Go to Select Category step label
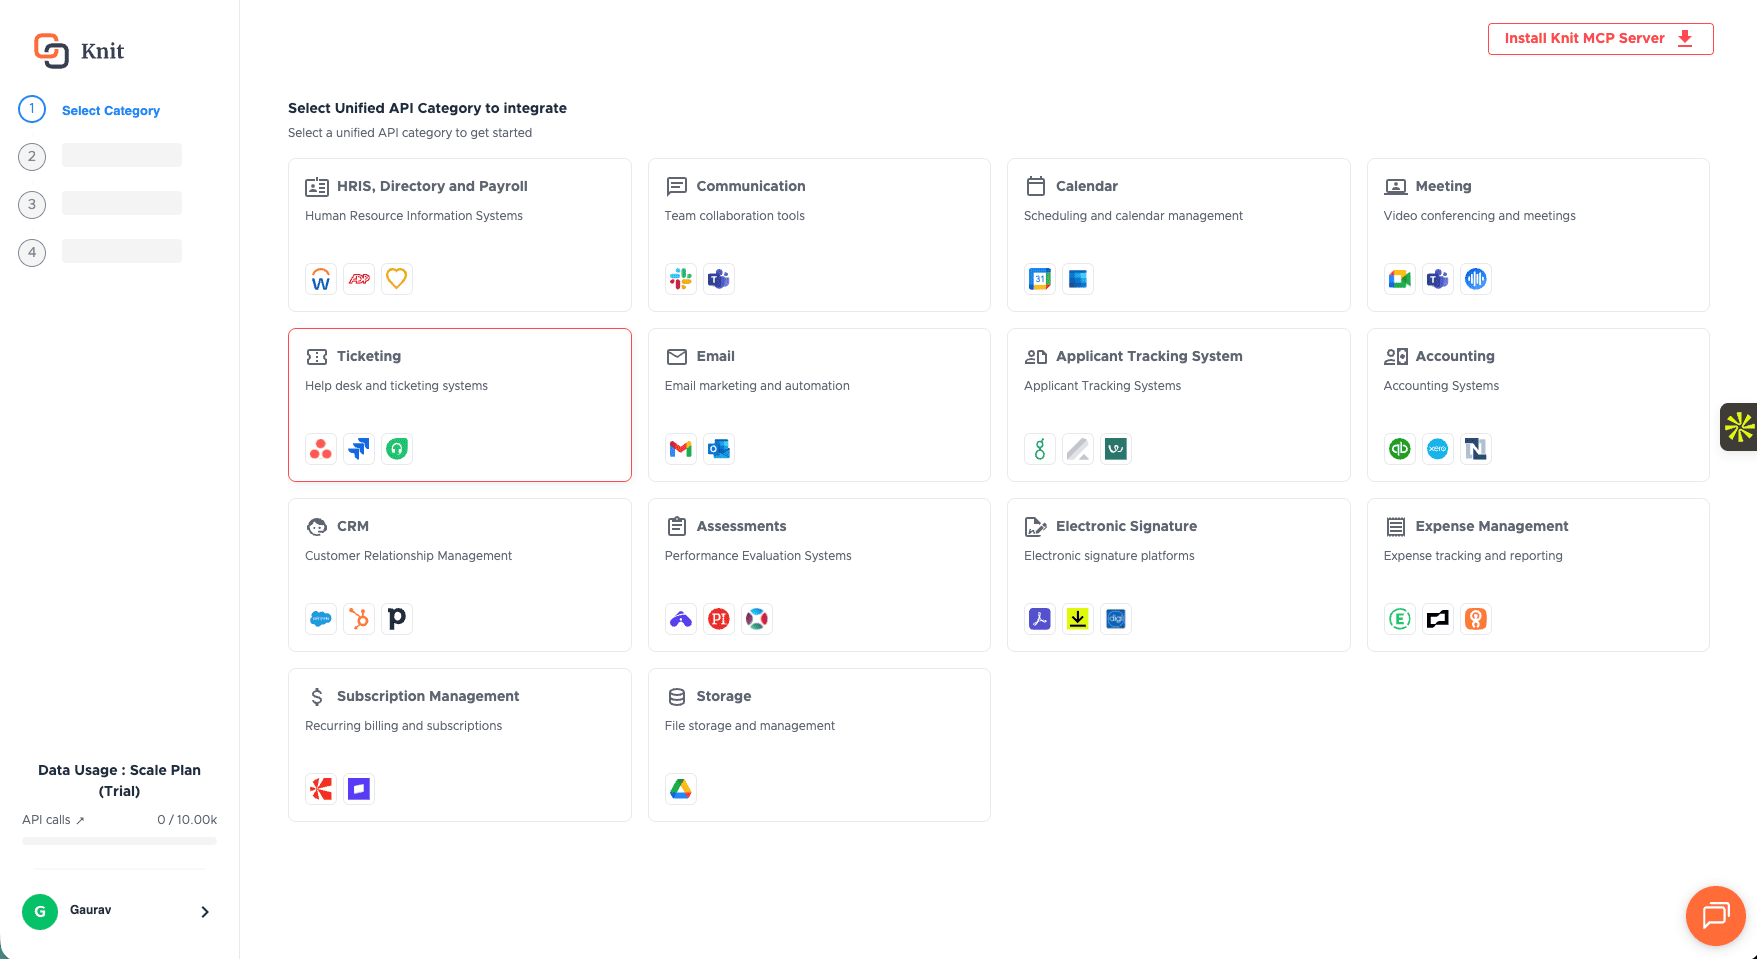Image resolution: width=1757 pixels, height=959 pixels. (111, 111)
